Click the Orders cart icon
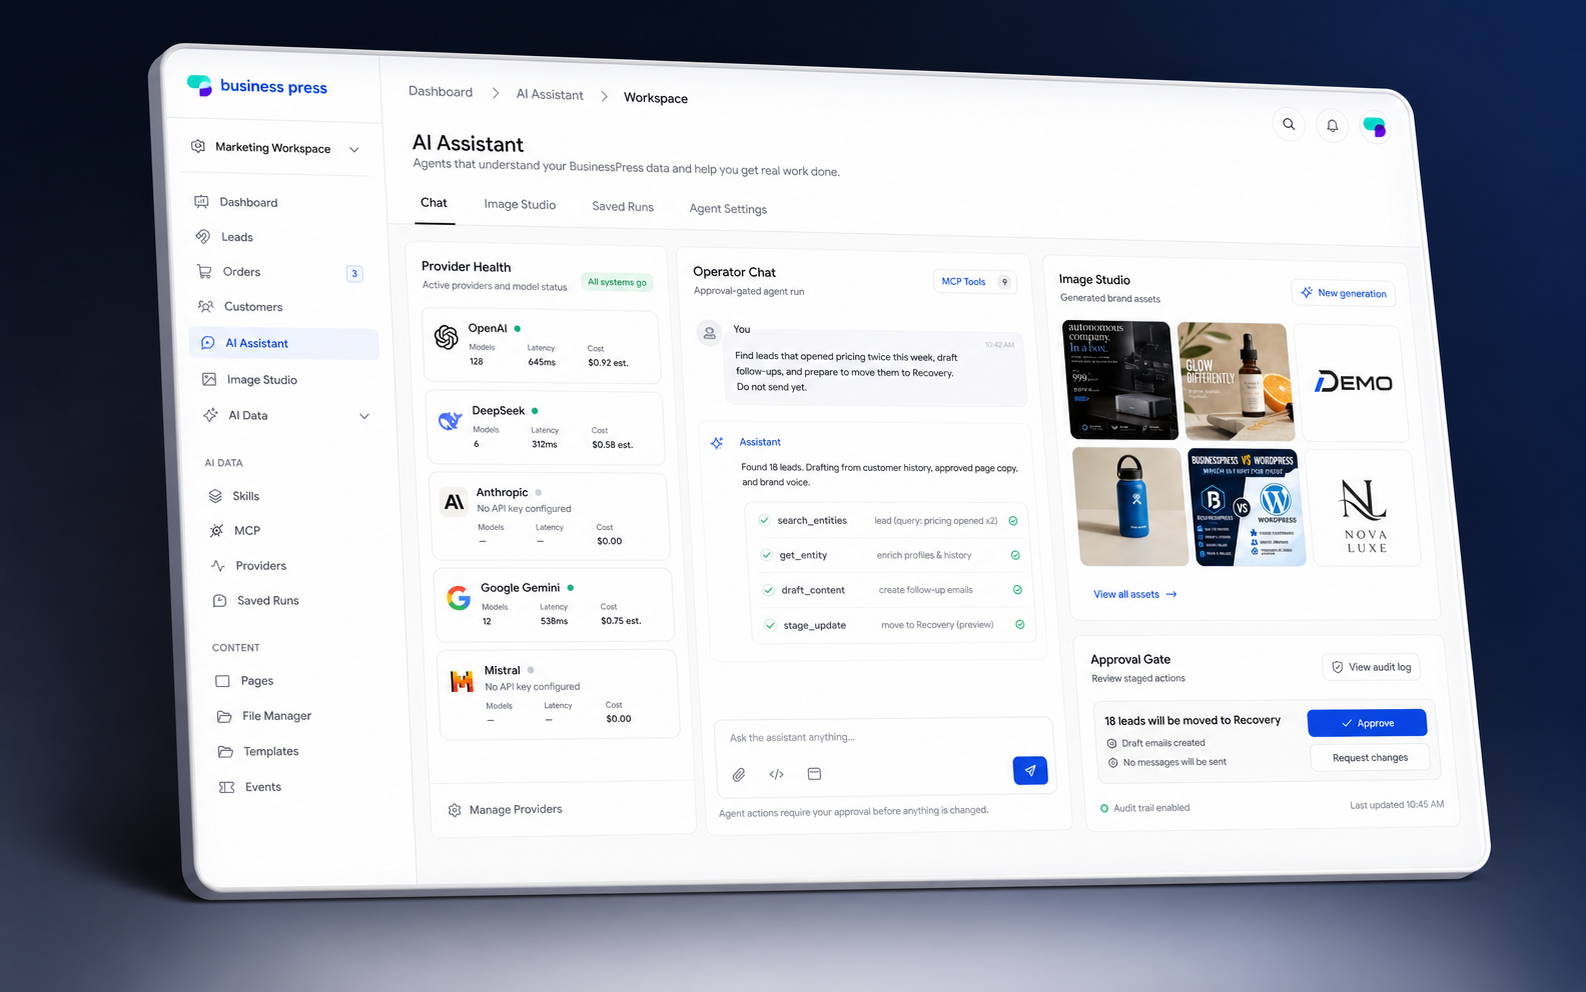 click(204, 271)
